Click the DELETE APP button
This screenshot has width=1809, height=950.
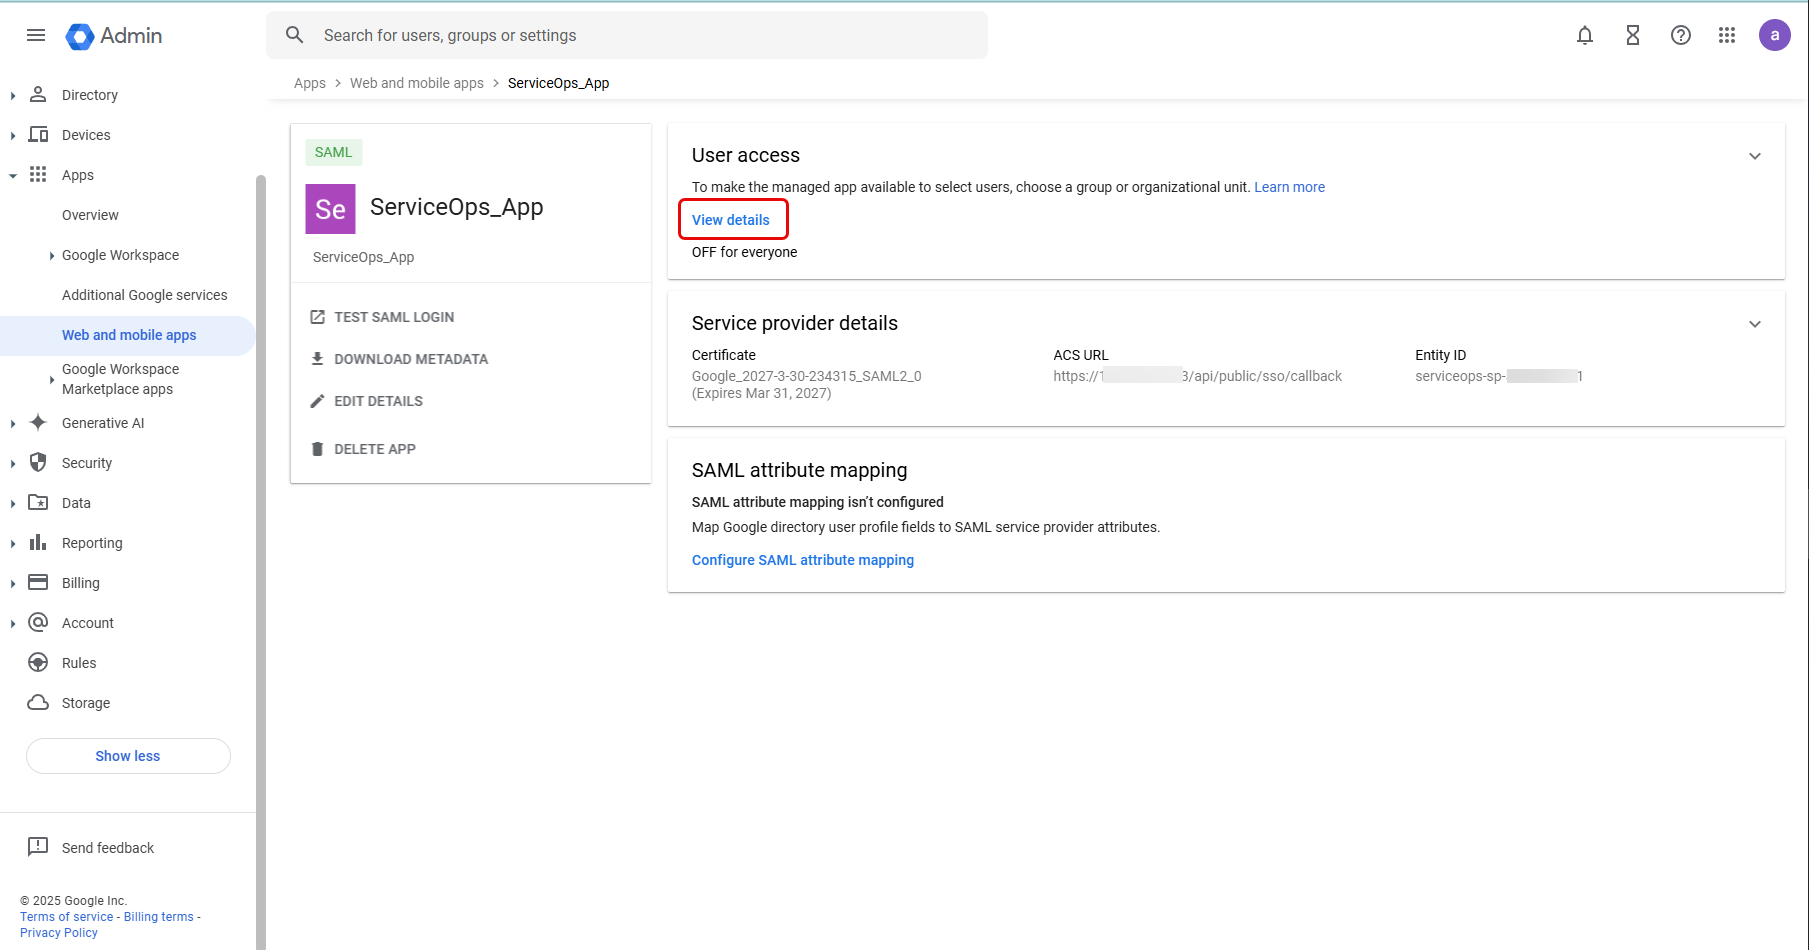click(x=374, y=449)
